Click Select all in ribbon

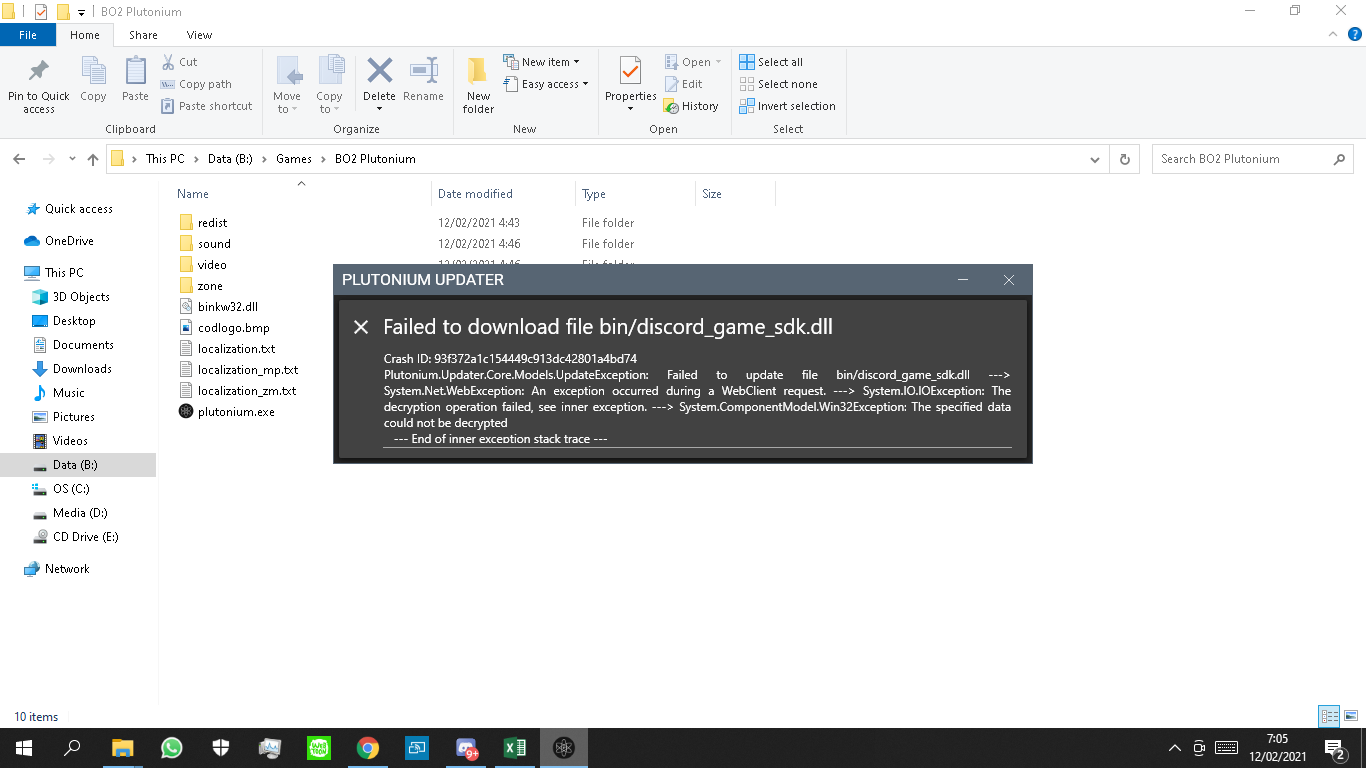pyautogui.click(x=771, y=62)
